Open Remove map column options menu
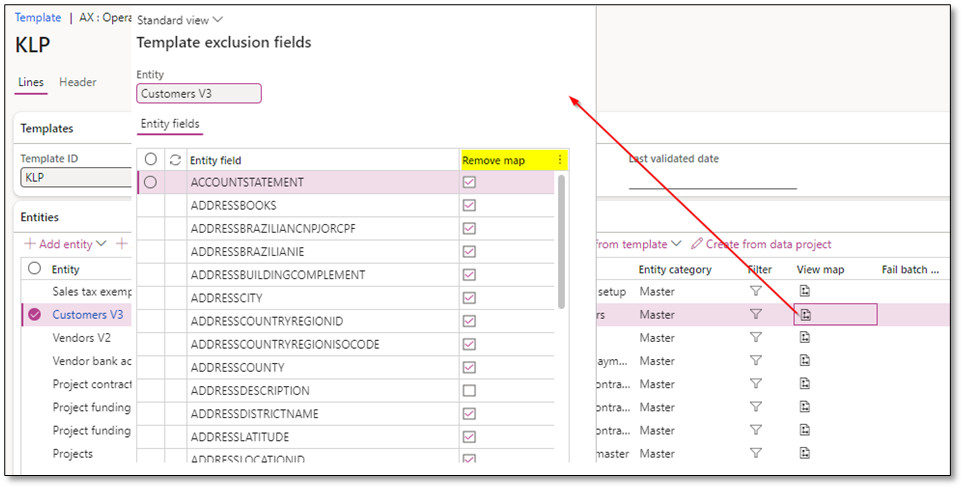Image resolution: width=964 pixels, height=489 pixels. tap(560, 160)
